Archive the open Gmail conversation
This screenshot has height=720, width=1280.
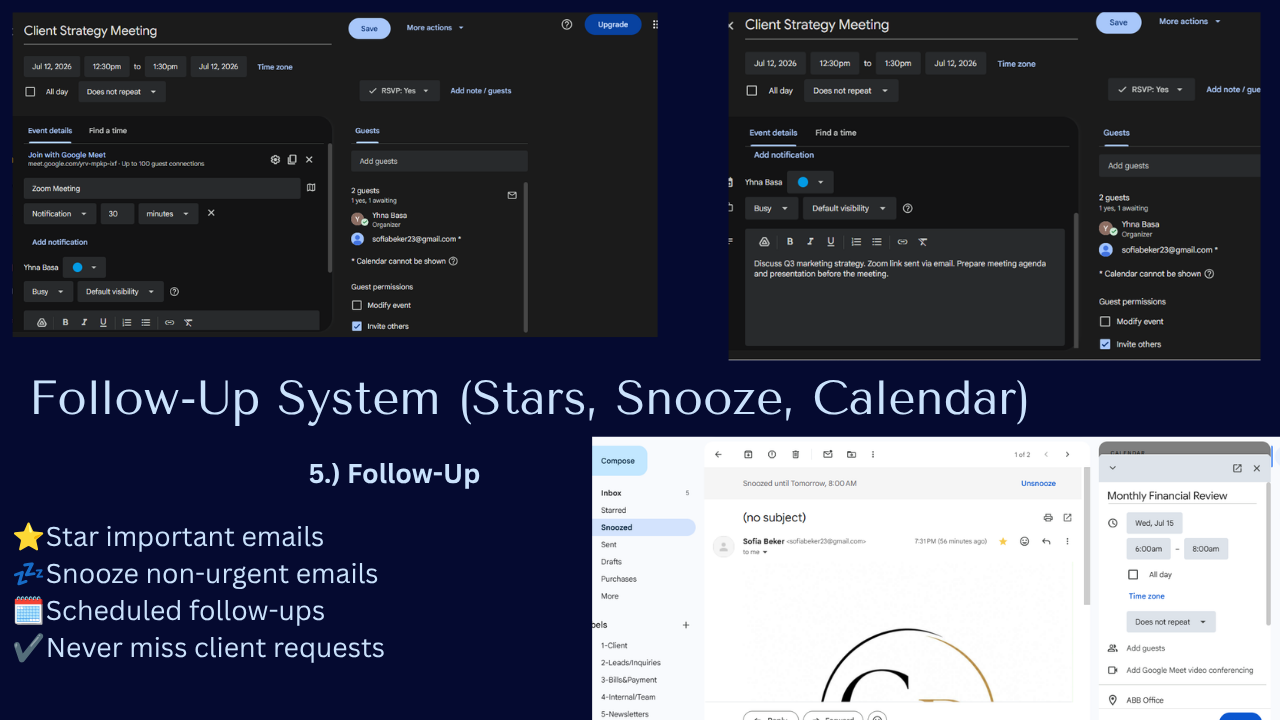748,454
